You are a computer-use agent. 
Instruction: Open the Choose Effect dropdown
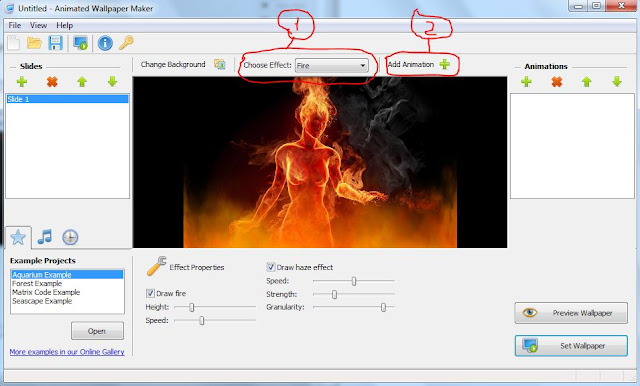pyautogui.click(x=331, y=66)
